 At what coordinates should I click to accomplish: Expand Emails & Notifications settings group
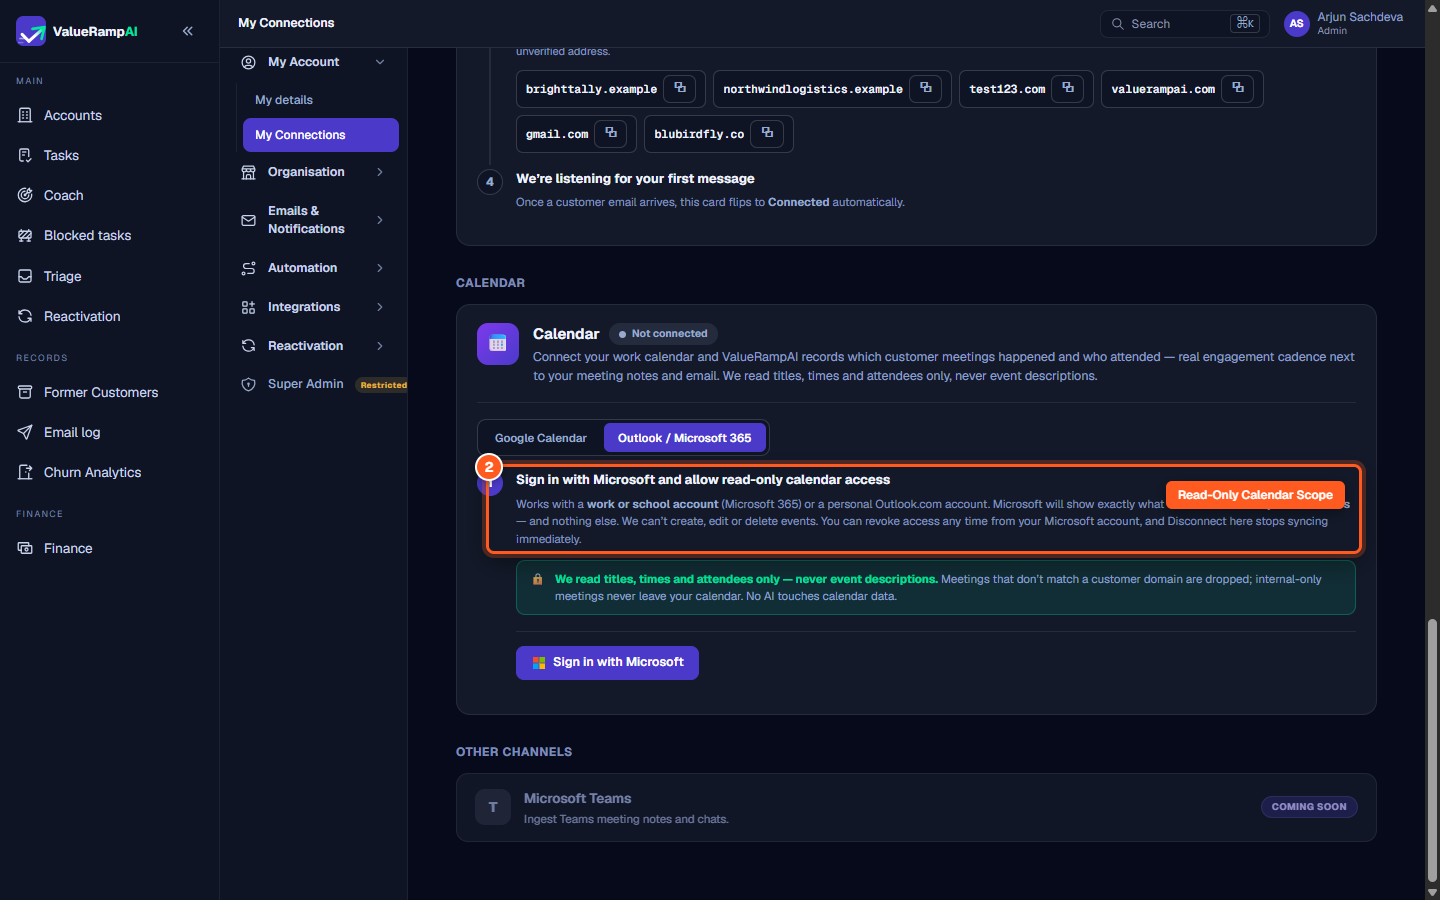coord(380,220)
